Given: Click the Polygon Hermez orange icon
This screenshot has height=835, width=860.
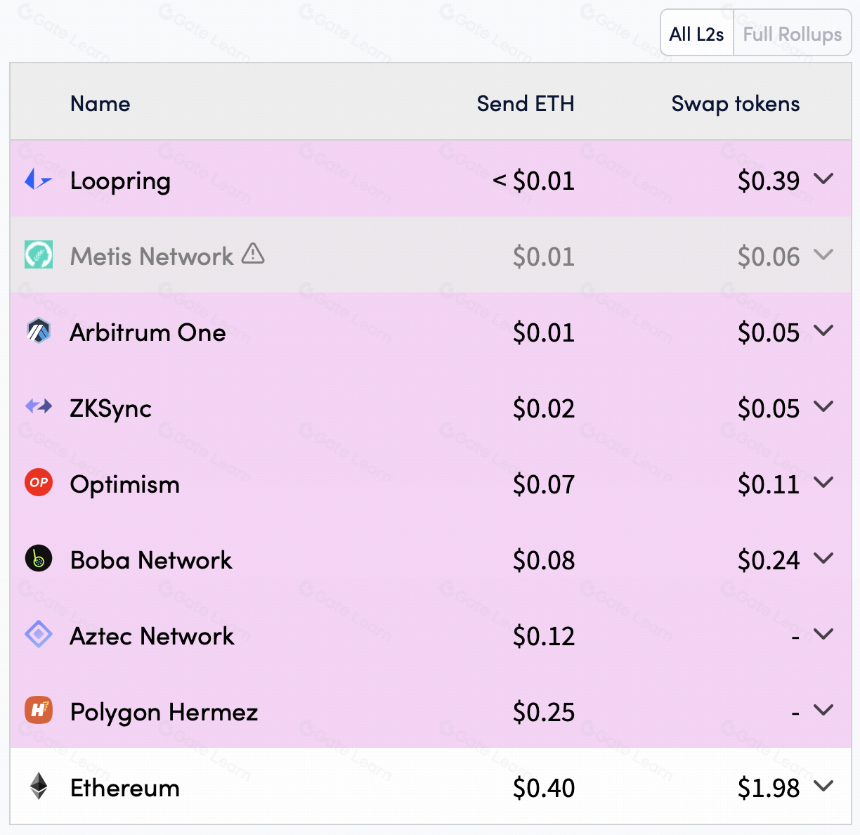Looking at the screenshot, I should click(x=38, y=710).
